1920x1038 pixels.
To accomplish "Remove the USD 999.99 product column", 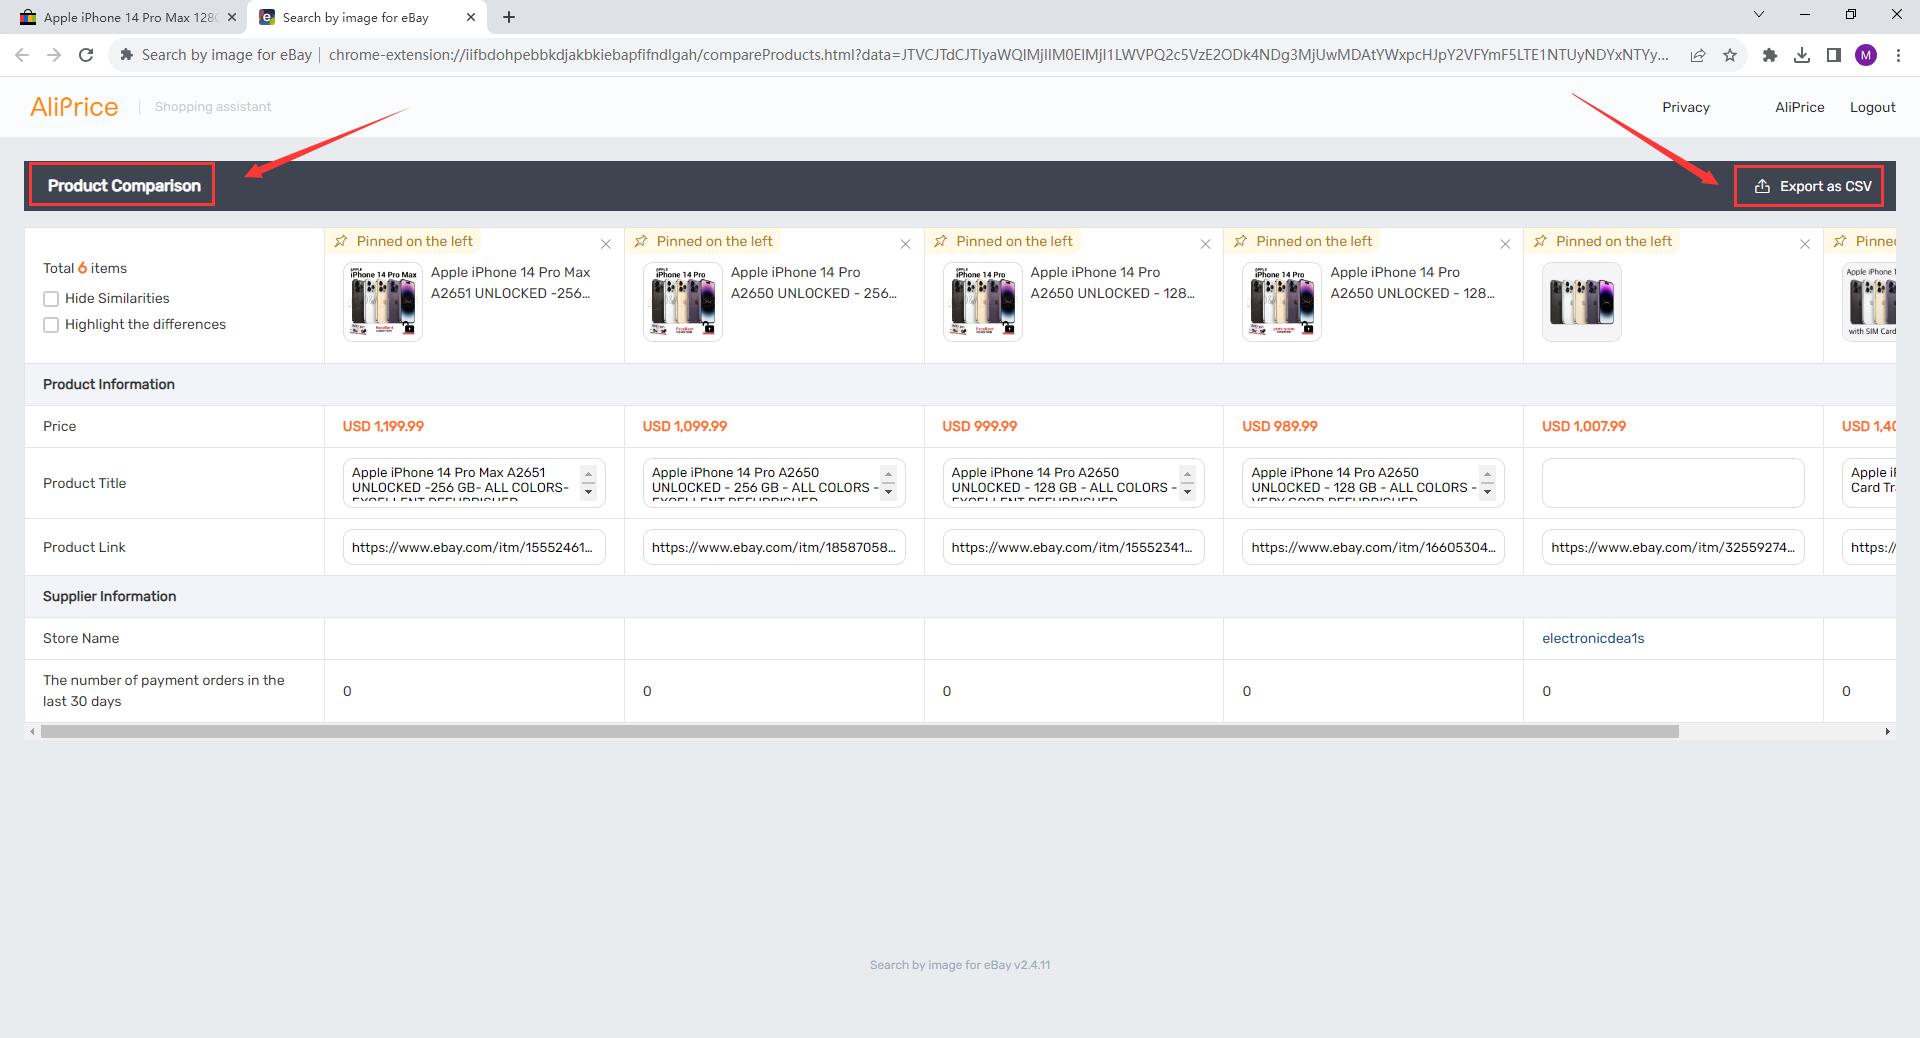I will [x=1205, y=244].
